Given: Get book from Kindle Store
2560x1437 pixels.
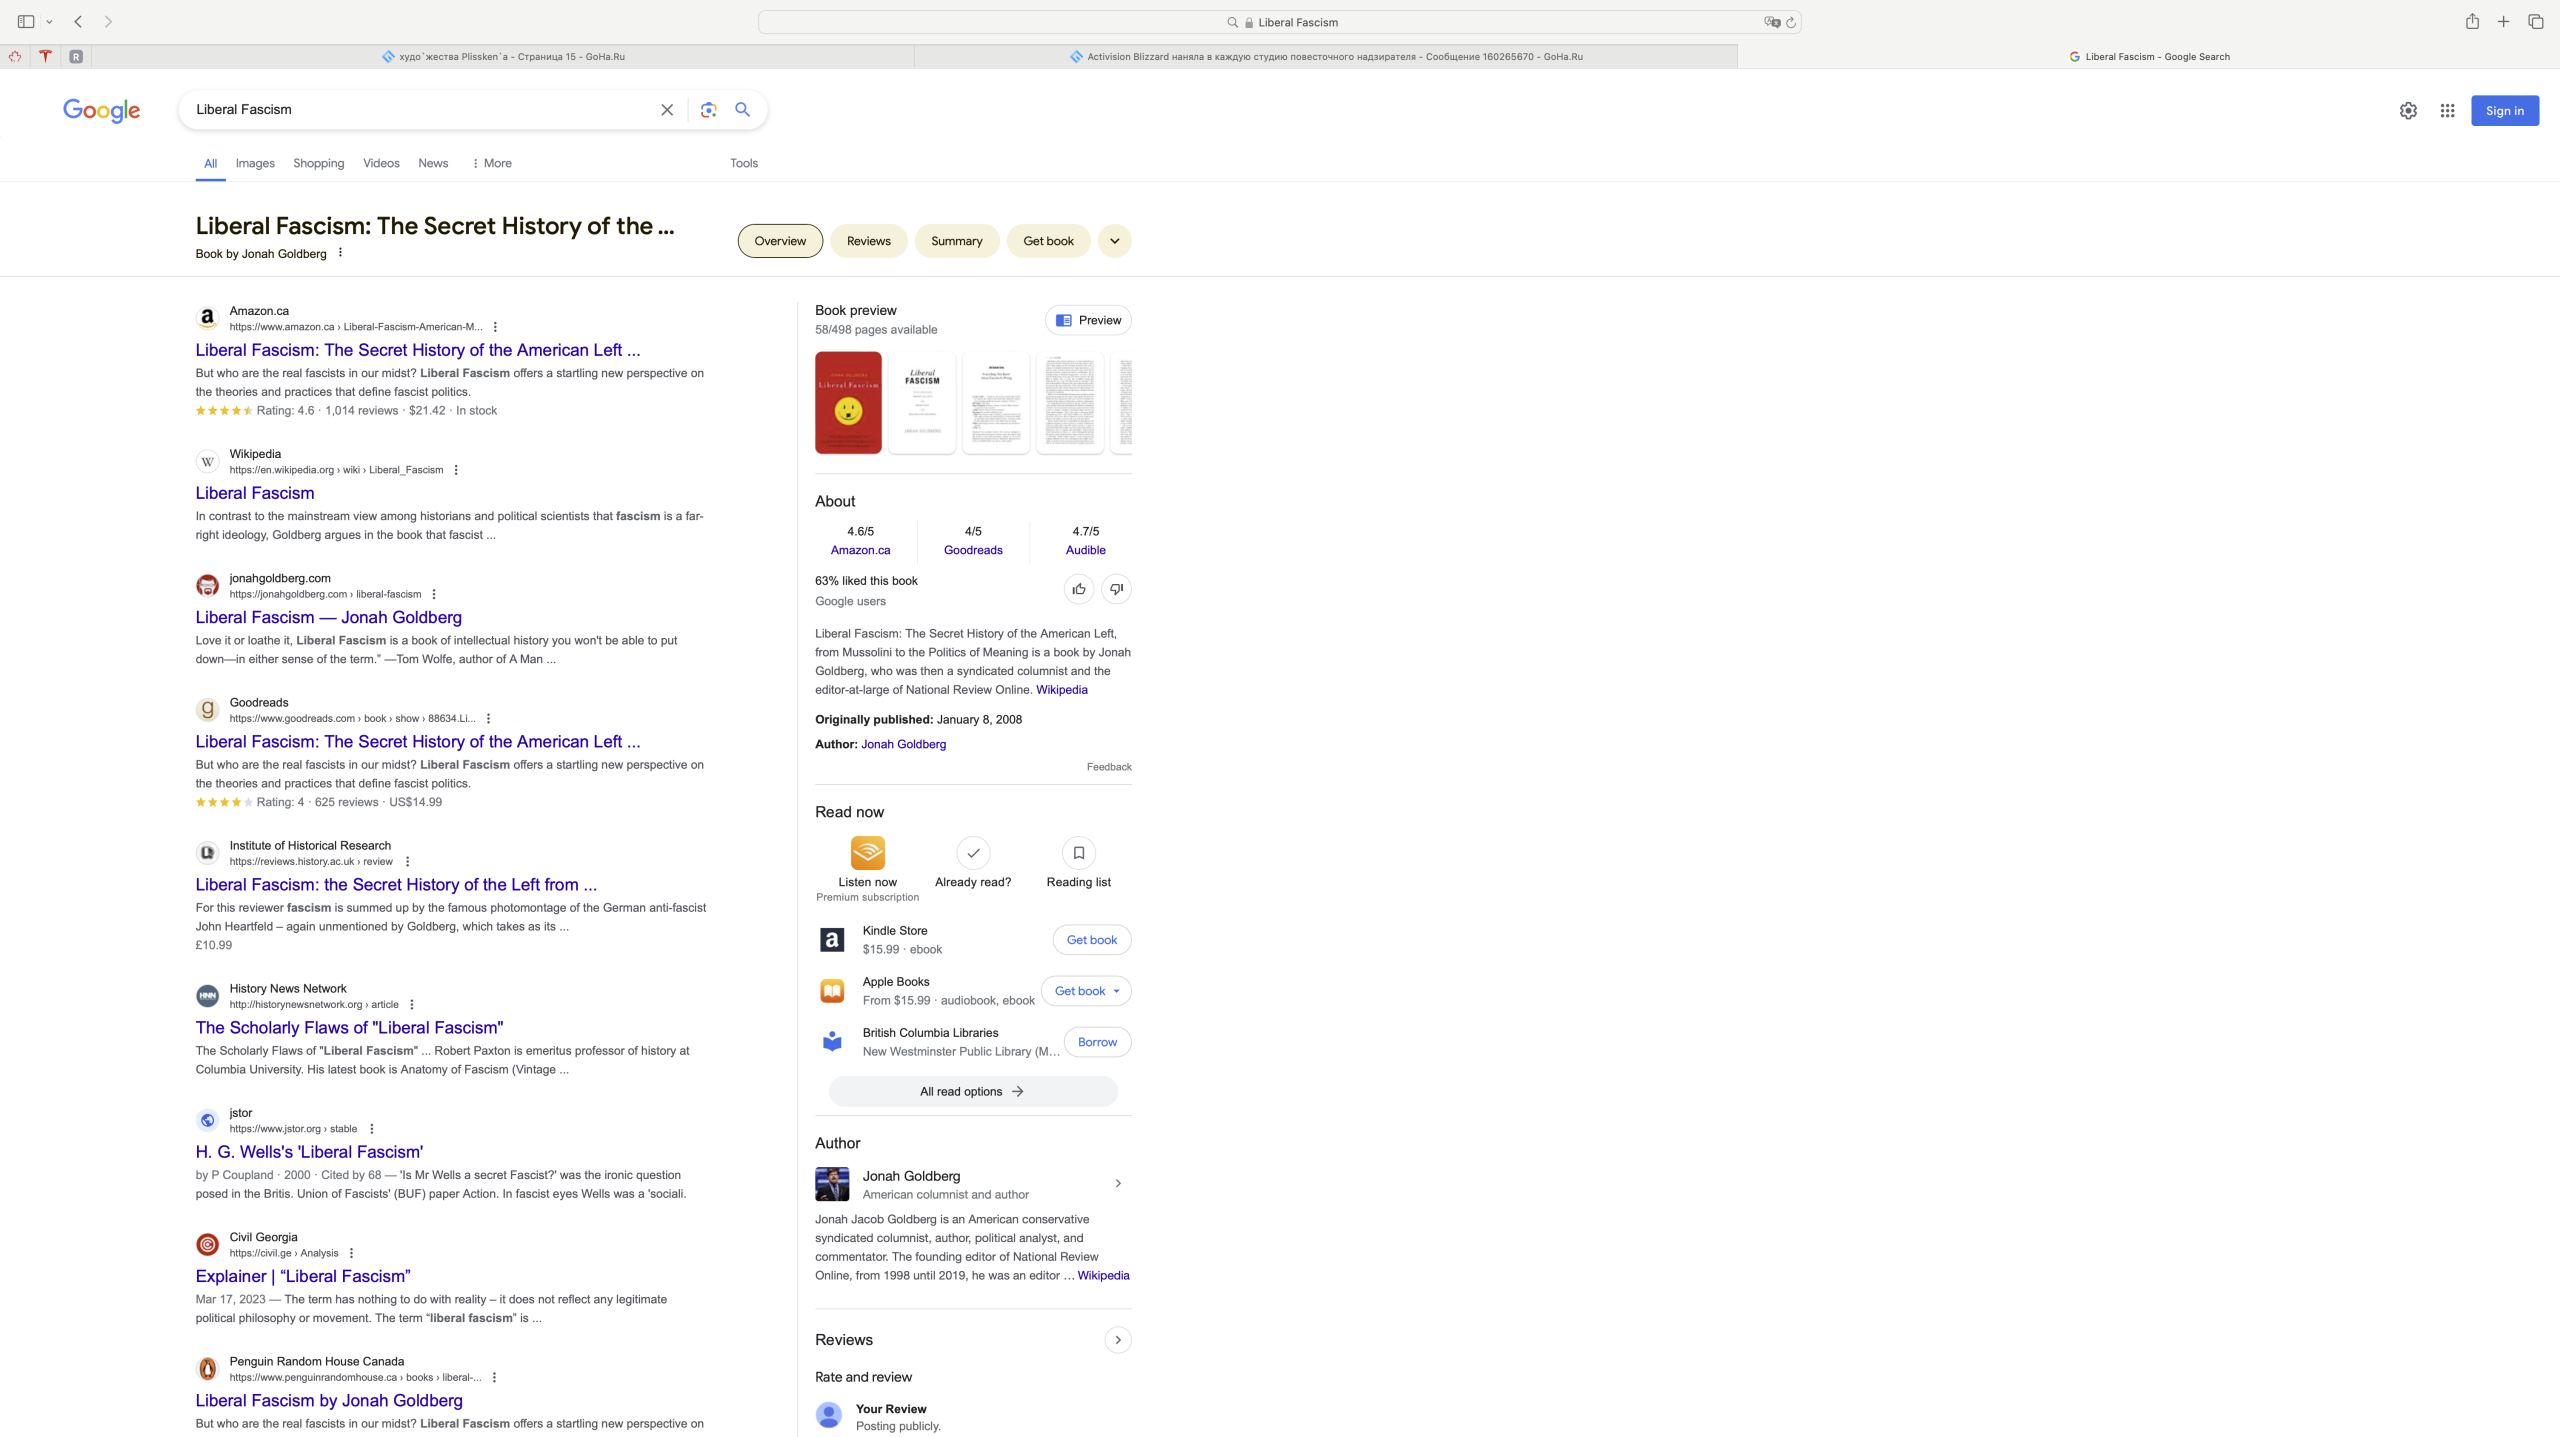Looking at the screenshot, I should [x=1092, y=940].
